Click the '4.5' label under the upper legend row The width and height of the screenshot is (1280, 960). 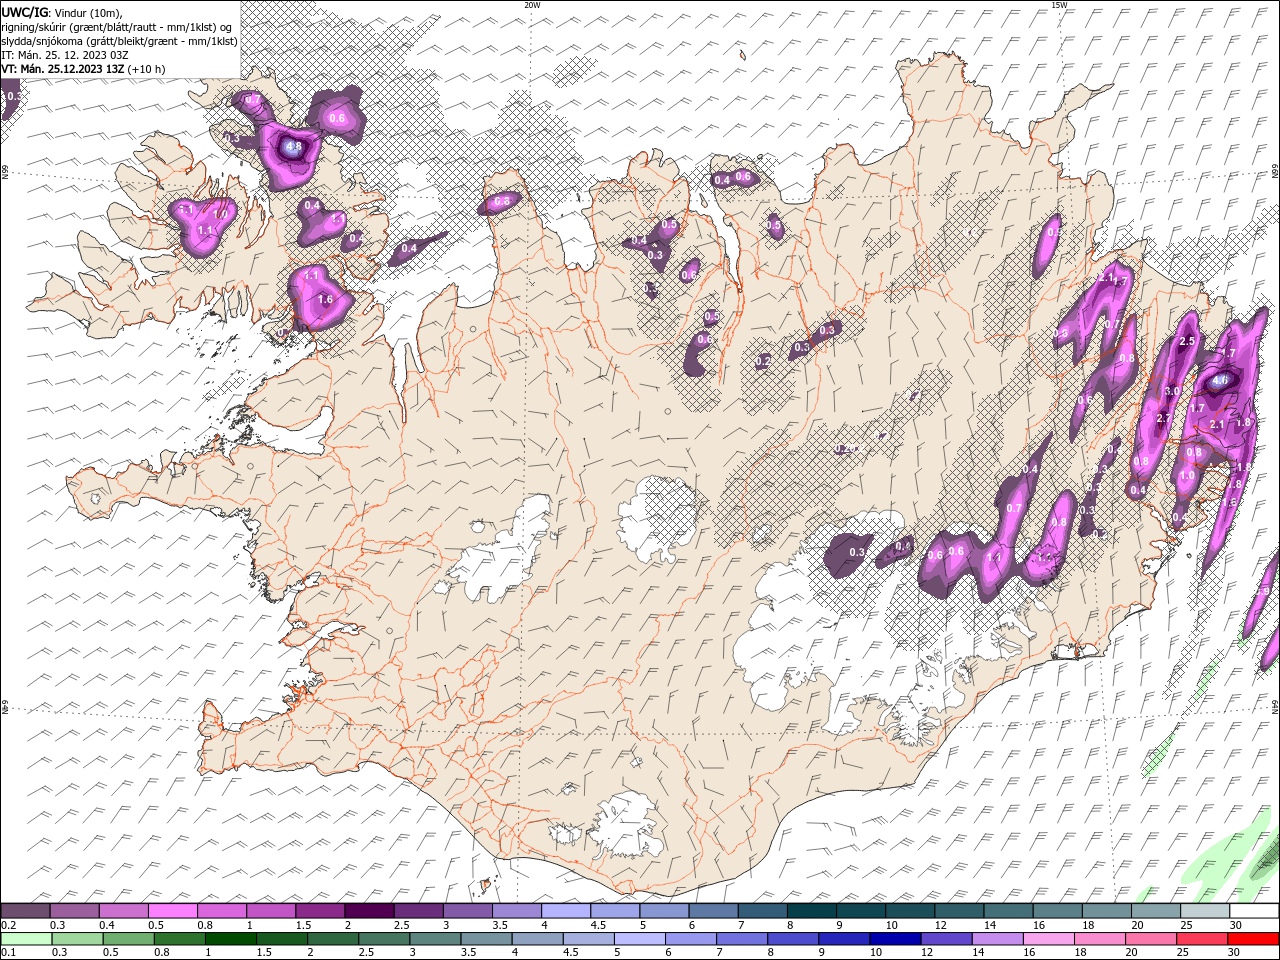(x=599, y=925)
